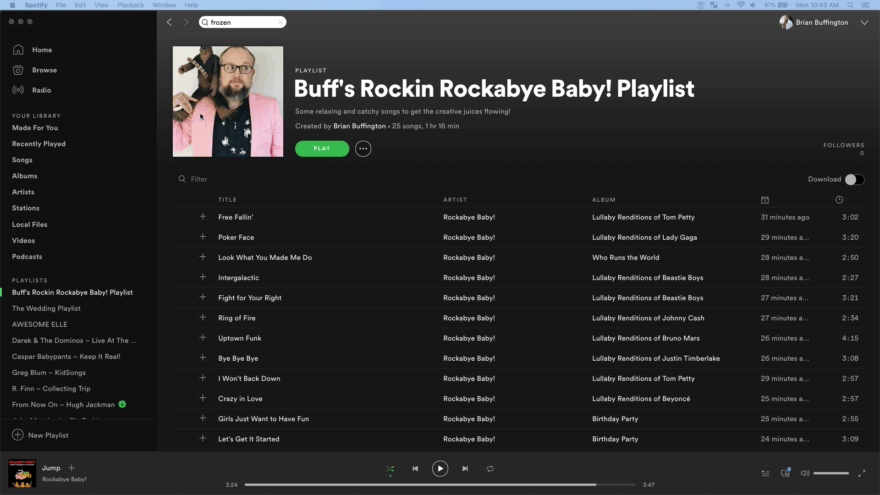Click the plus icon beside Free Fallin'

click(203, 217)
